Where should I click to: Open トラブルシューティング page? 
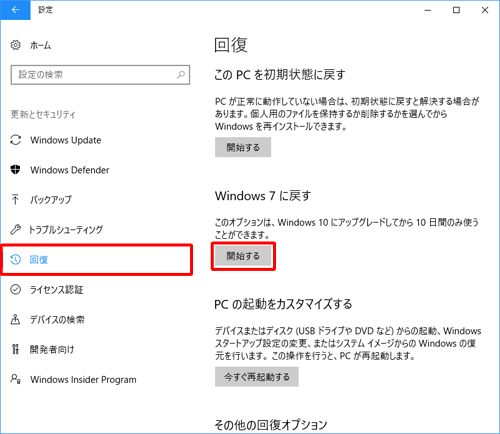pos(66,230)
